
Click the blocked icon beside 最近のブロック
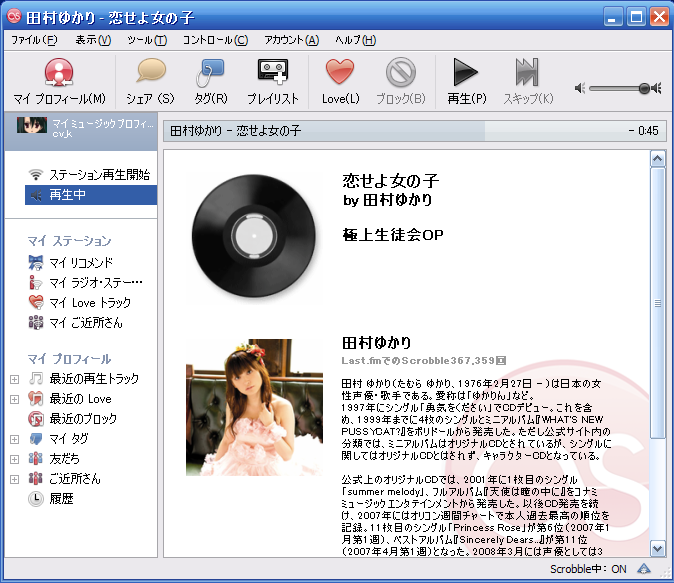[36, 419]
